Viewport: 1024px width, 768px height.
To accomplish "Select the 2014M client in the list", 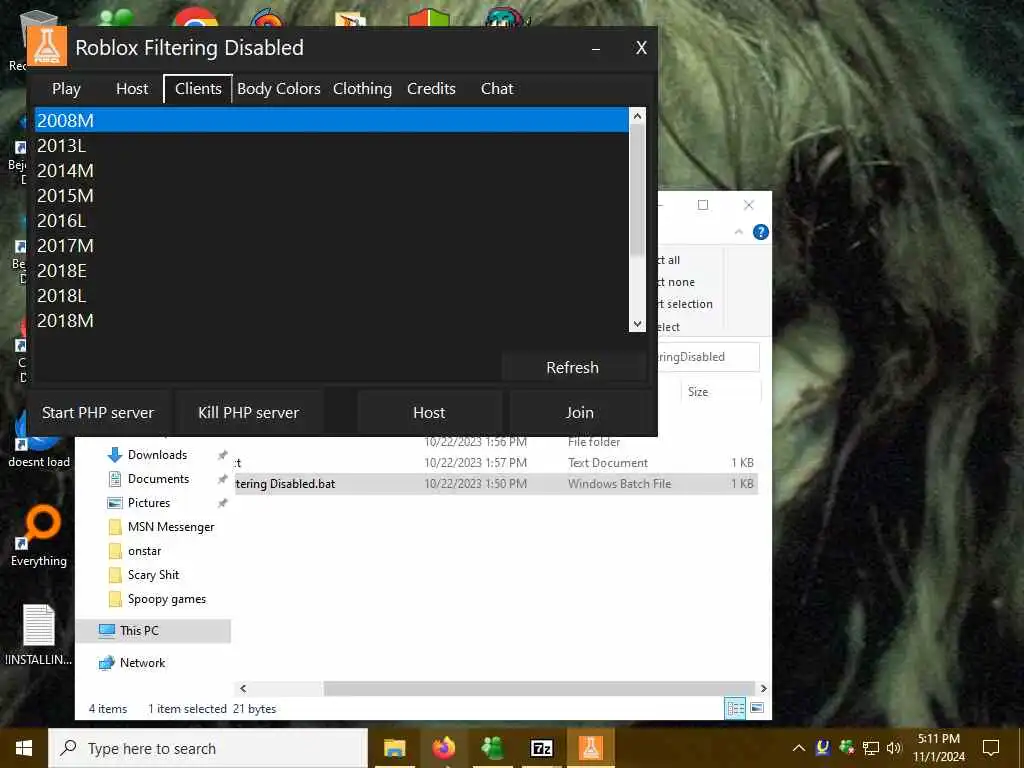I will point(332,170).
